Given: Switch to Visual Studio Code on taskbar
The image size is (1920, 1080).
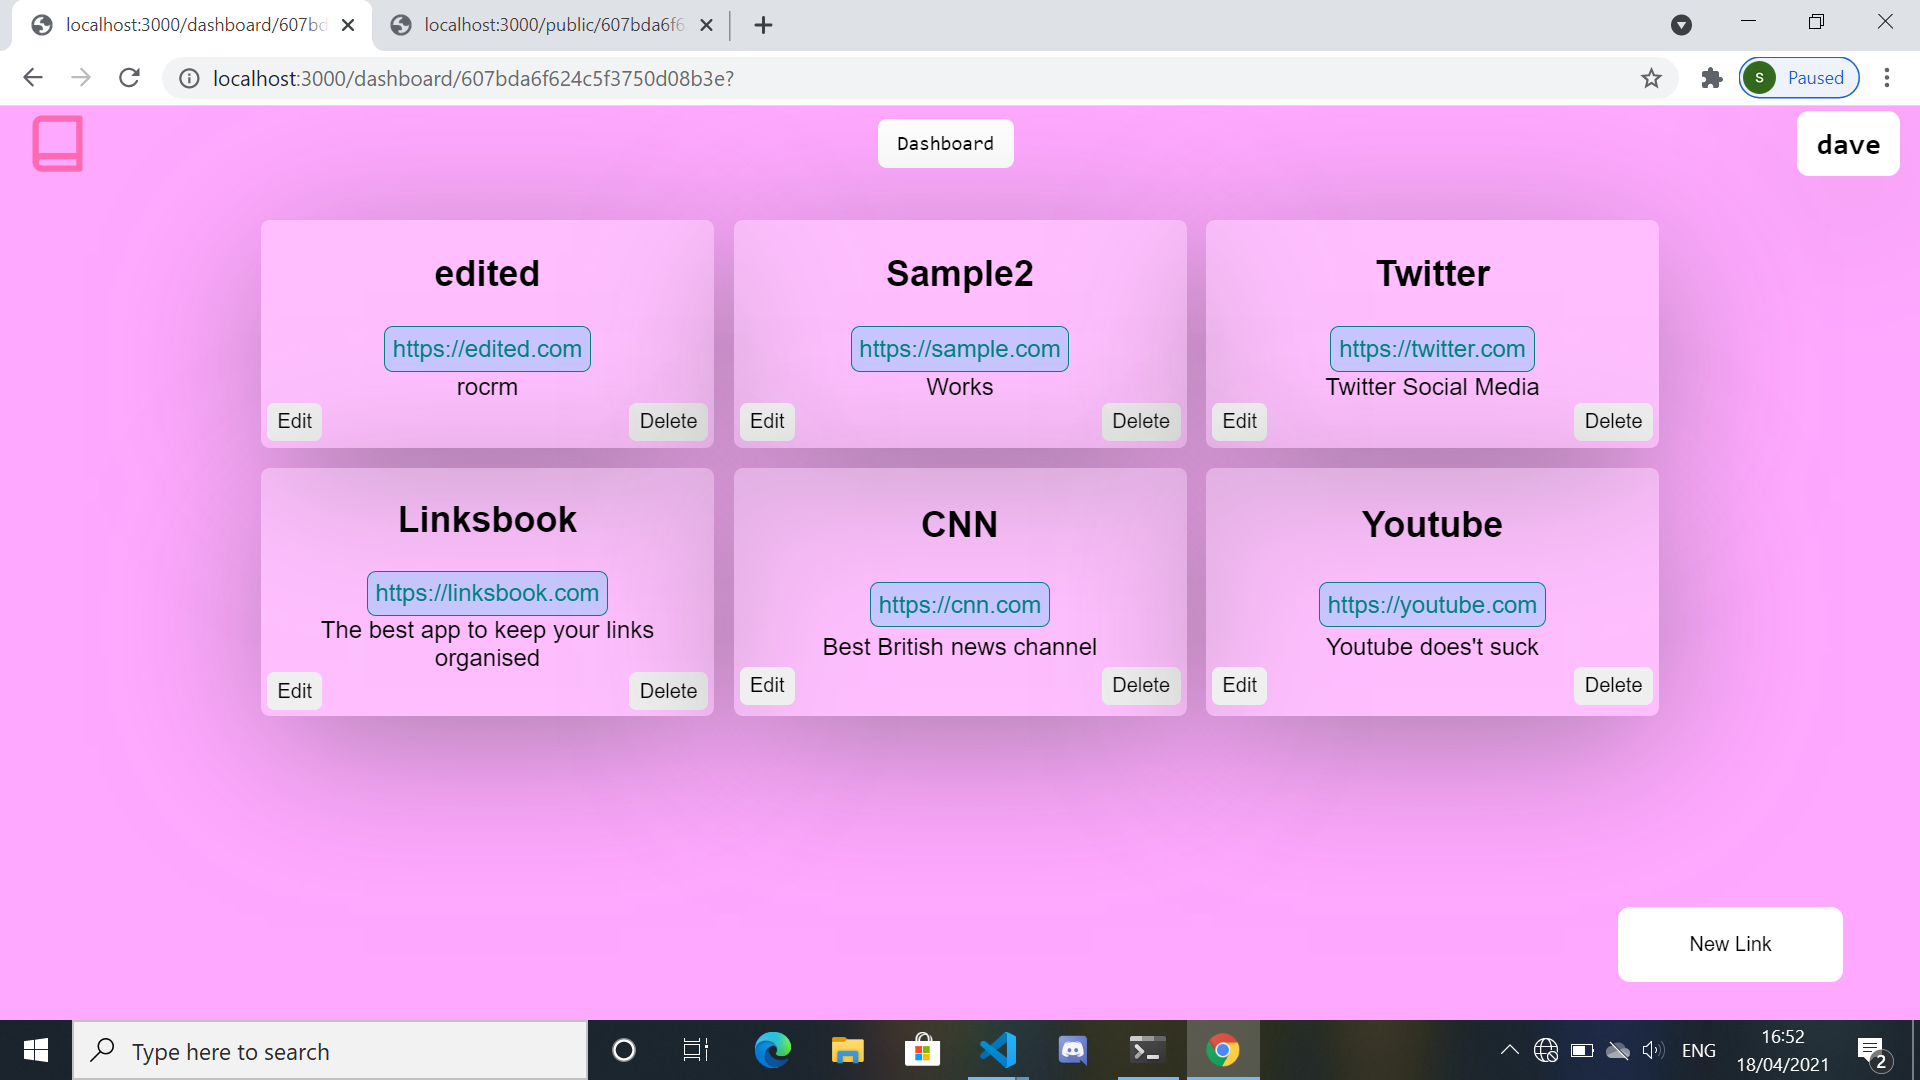Looking at the screenshot, I should tap(998, 1050).
